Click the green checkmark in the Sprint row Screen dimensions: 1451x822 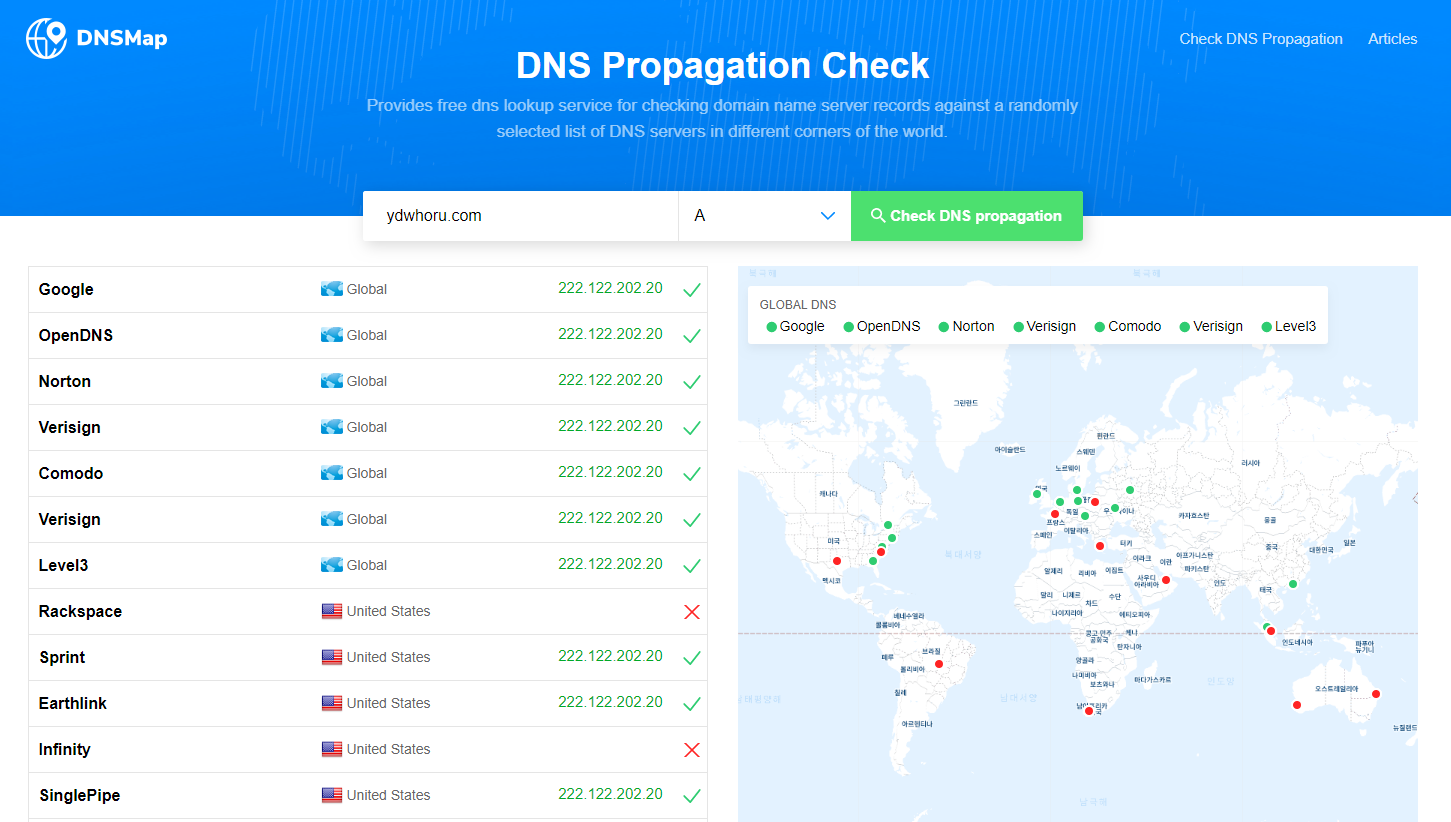tap(691, 658)
